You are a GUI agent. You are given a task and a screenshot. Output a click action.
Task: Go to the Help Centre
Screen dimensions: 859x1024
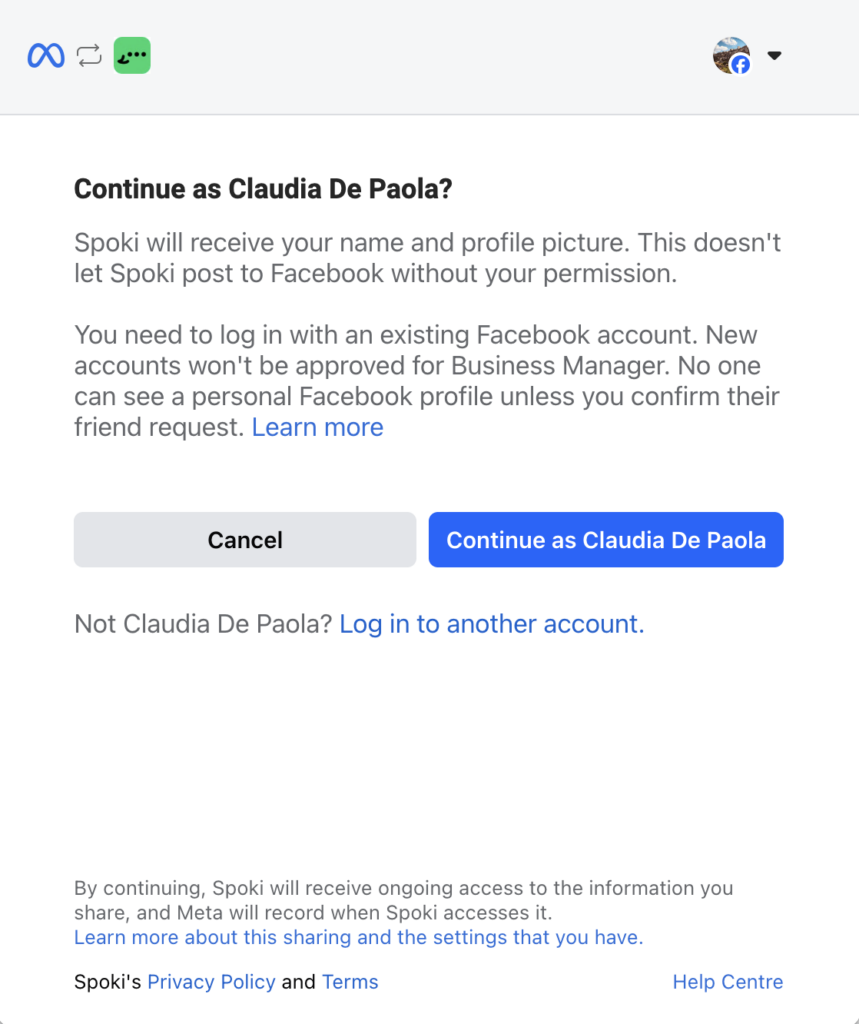pos(727,982)
